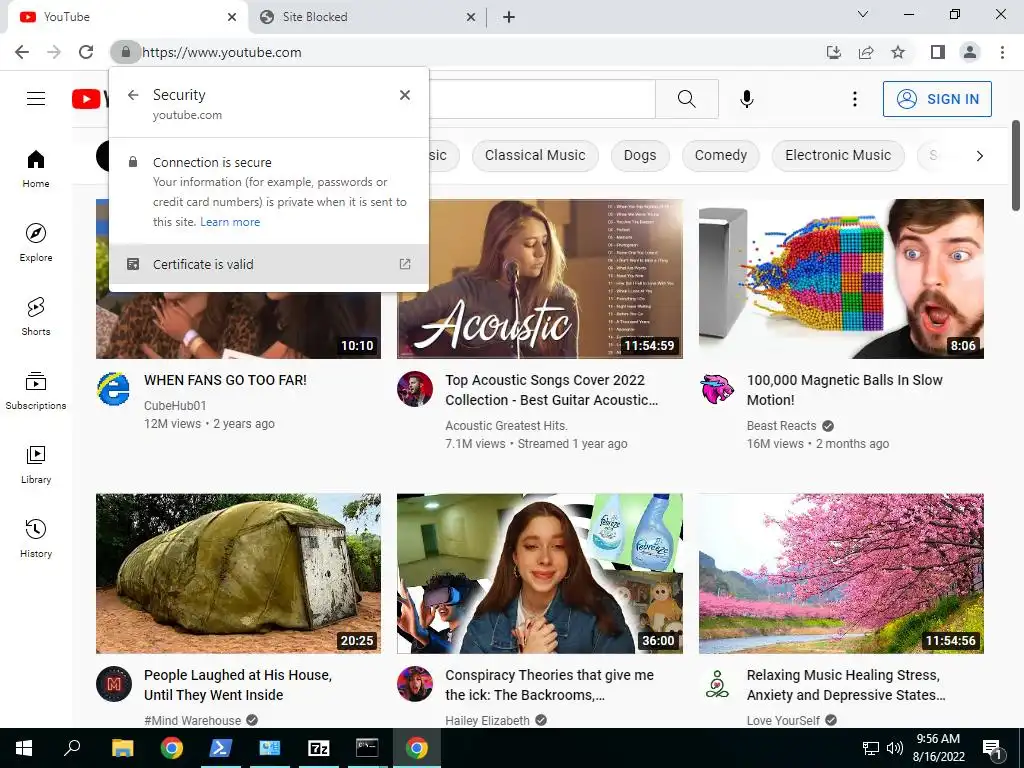Click the YouTube search input field

pos(541,99)
